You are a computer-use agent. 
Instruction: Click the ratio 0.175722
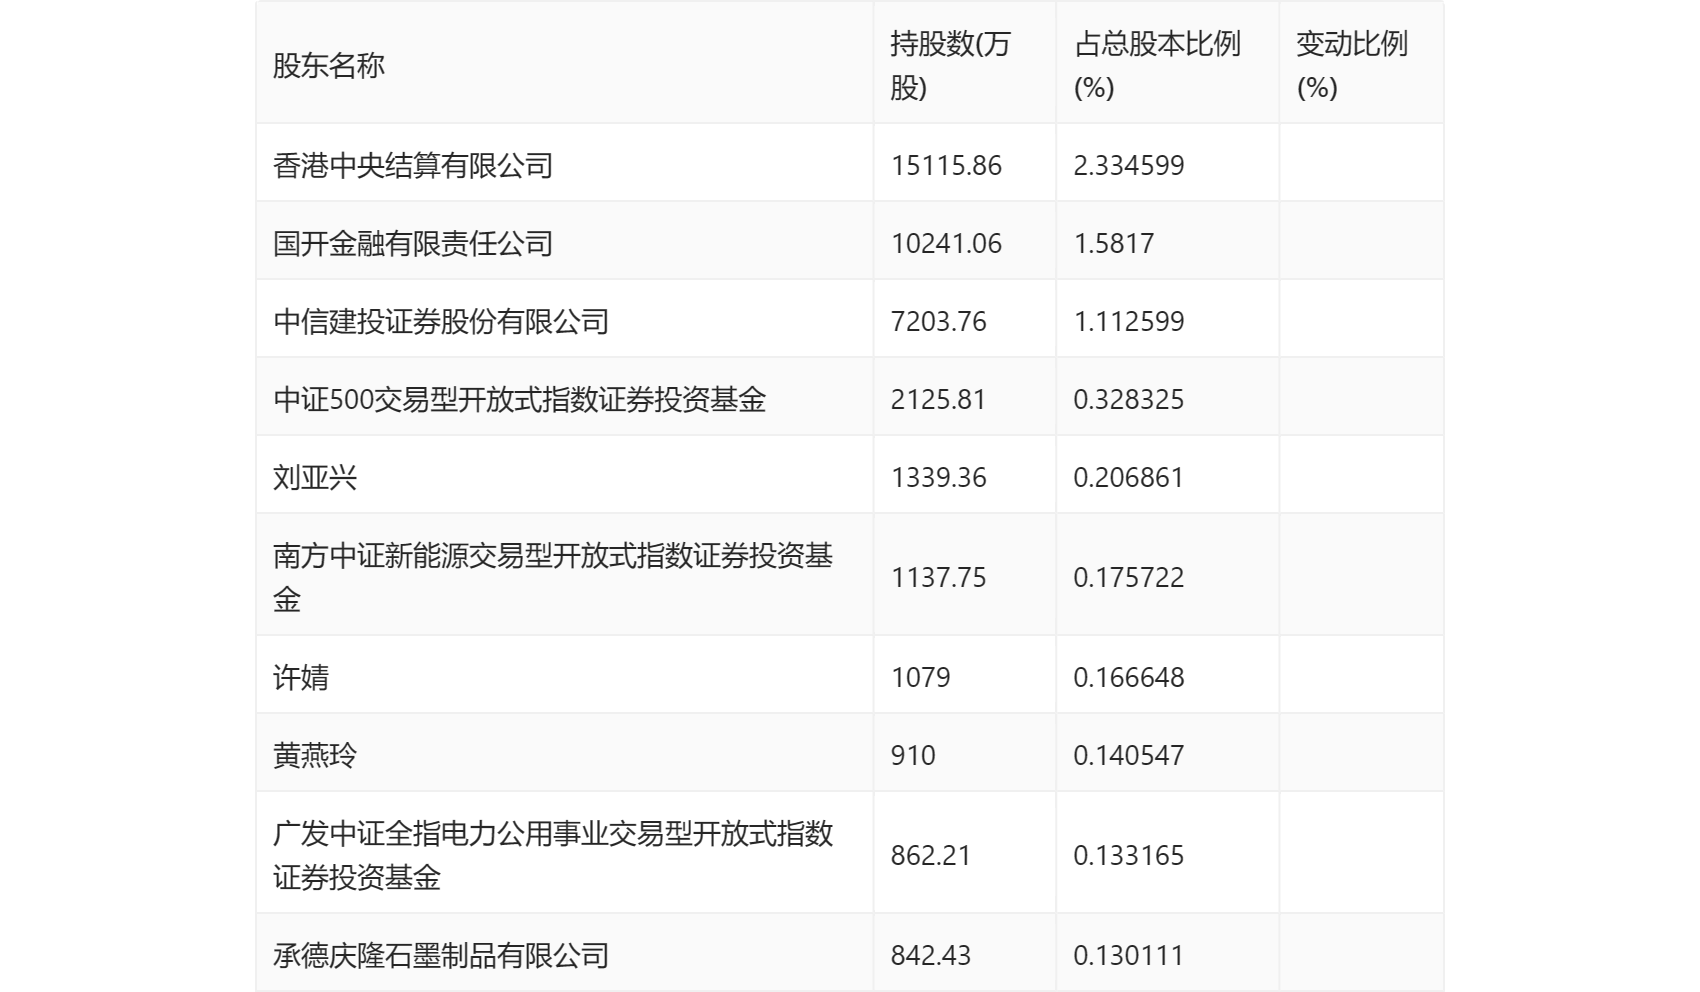pyautogui.click(x=1129, y=577)
